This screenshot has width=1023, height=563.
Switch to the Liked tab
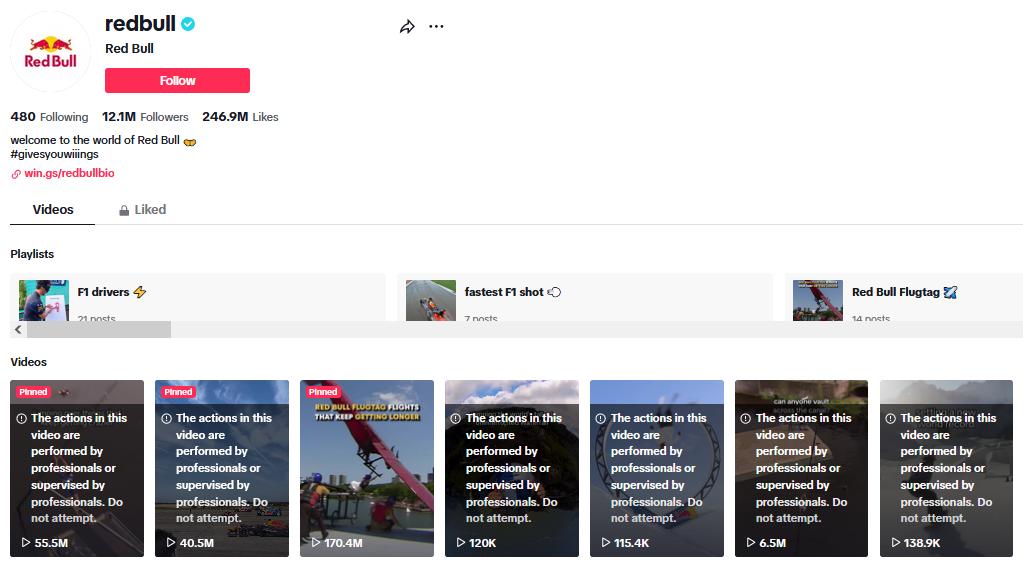click(142, 209)
